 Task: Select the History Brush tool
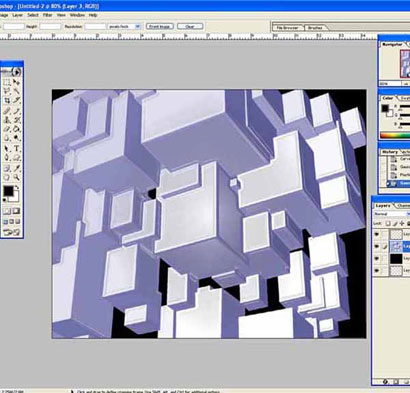click(16, 120)
